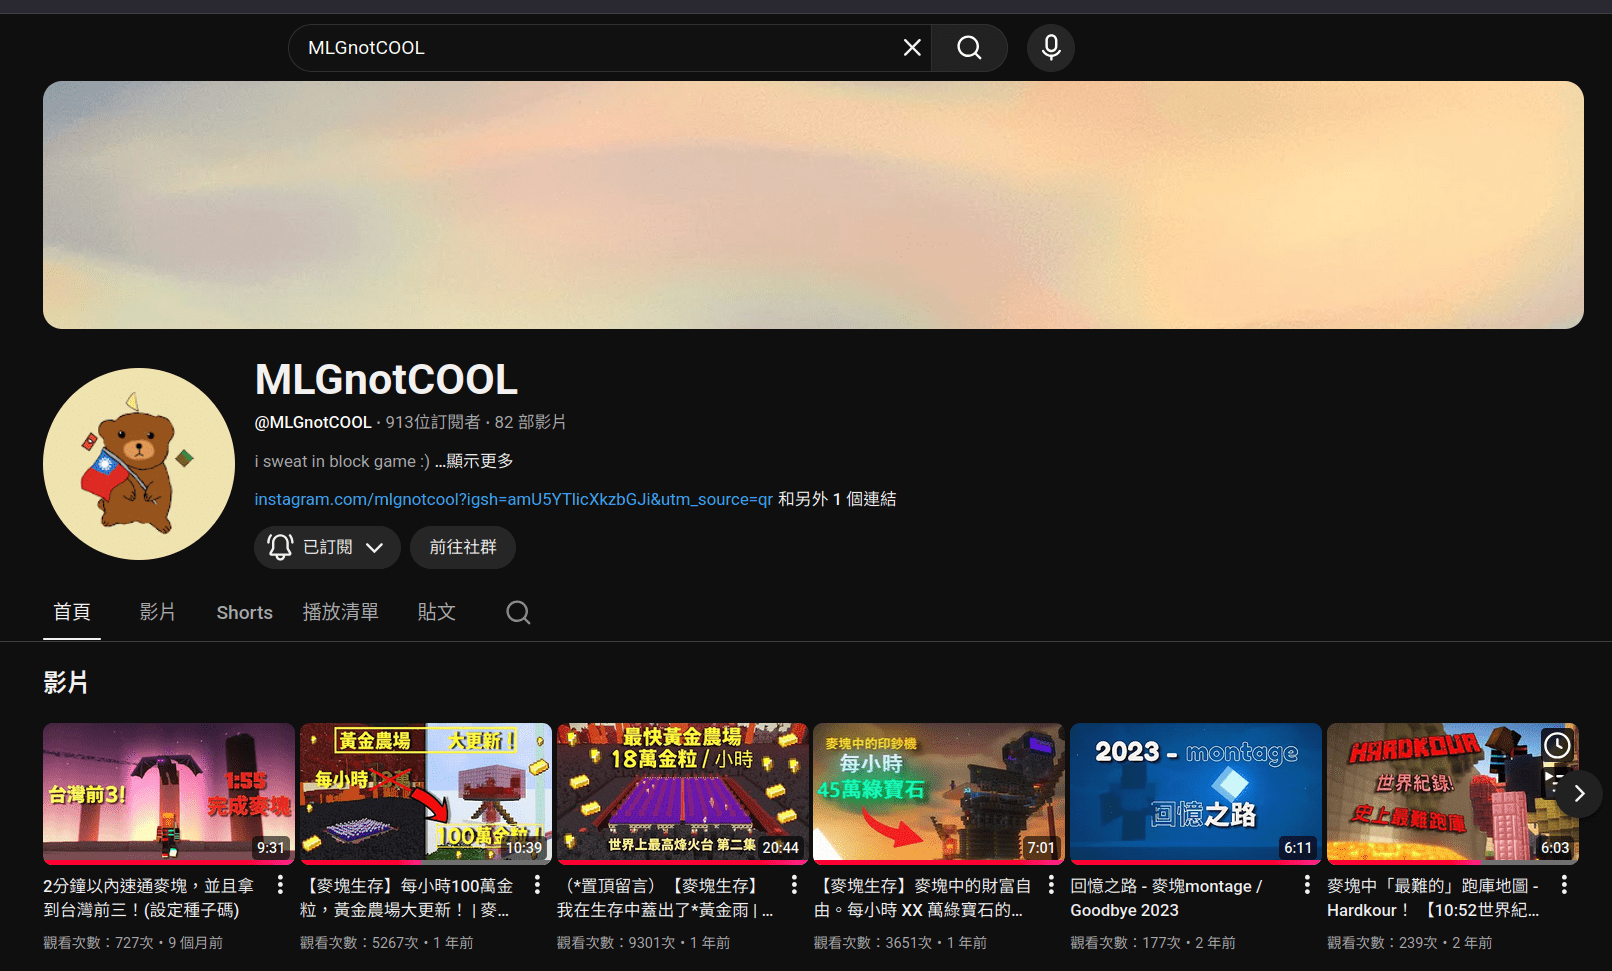The height and width of the screenshot is (971, 1612).
Task: Click 913位訂閱者 subscriber count
Action: (433, 422)
